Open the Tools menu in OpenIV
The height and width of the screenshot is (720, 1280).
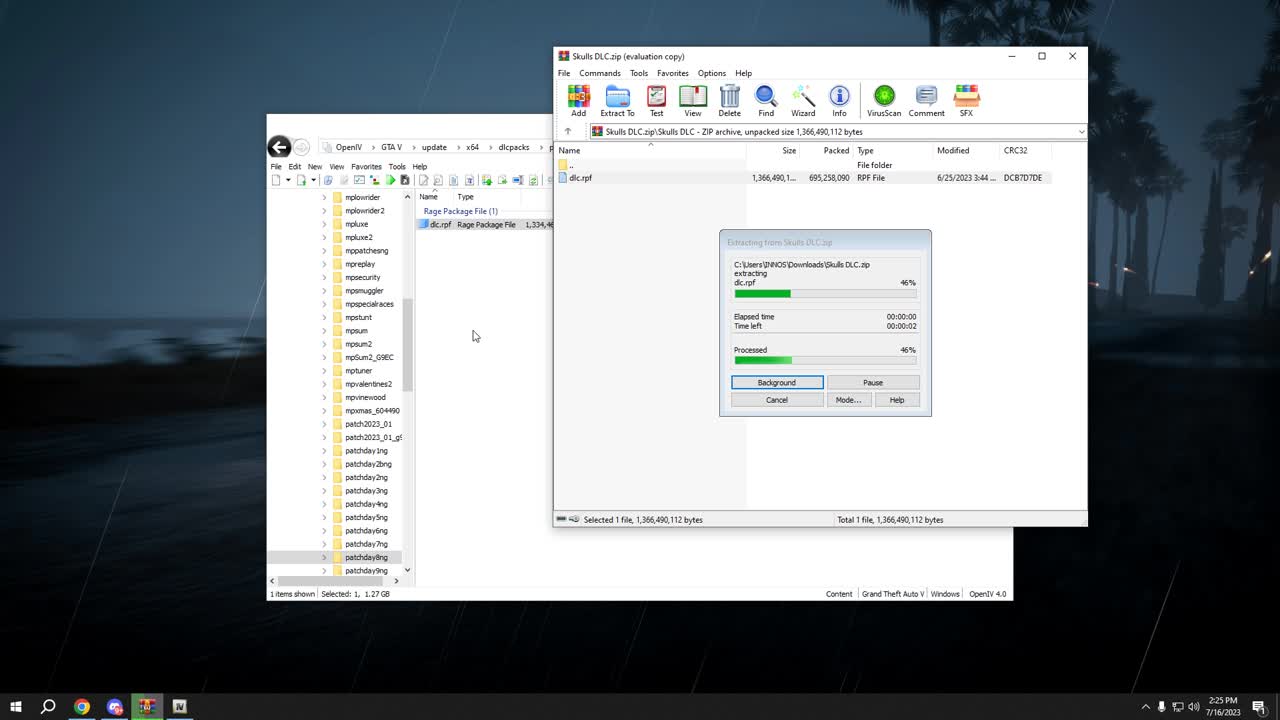click(x=397, y=166)
